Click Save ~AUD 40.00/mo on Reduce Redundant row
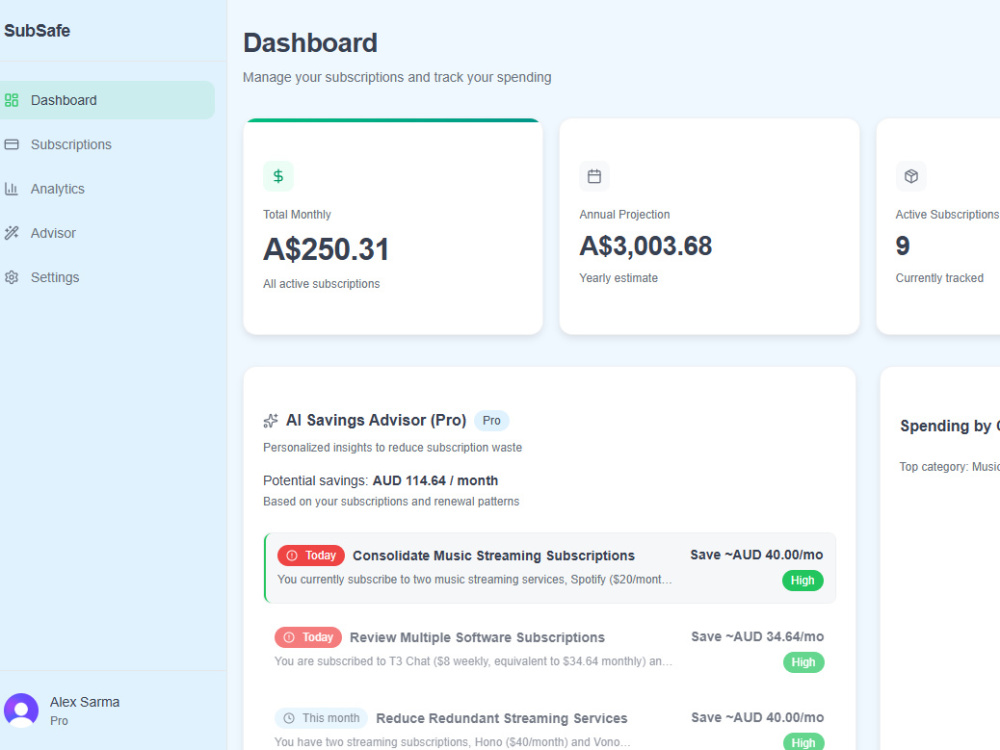The width and height of the screenshot is (1000, 750). point(757,717)
